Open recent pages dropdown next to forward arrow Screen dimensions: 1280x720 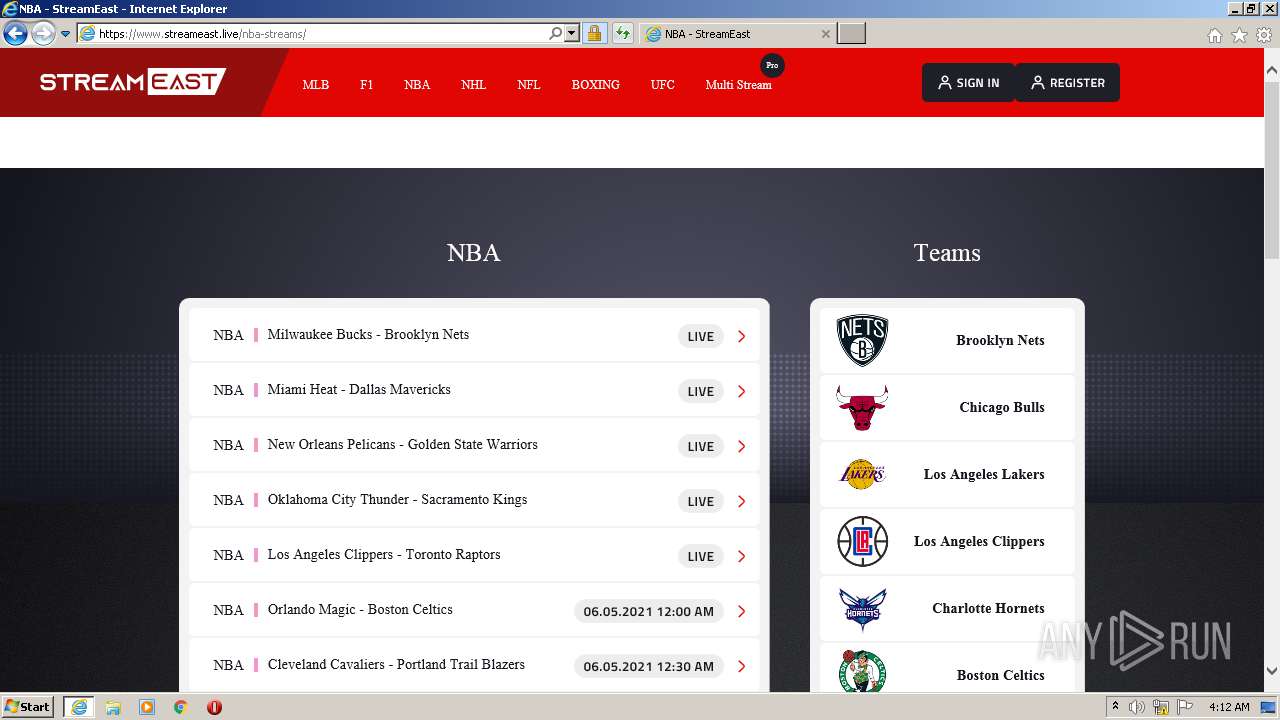(x=66, y=34)
